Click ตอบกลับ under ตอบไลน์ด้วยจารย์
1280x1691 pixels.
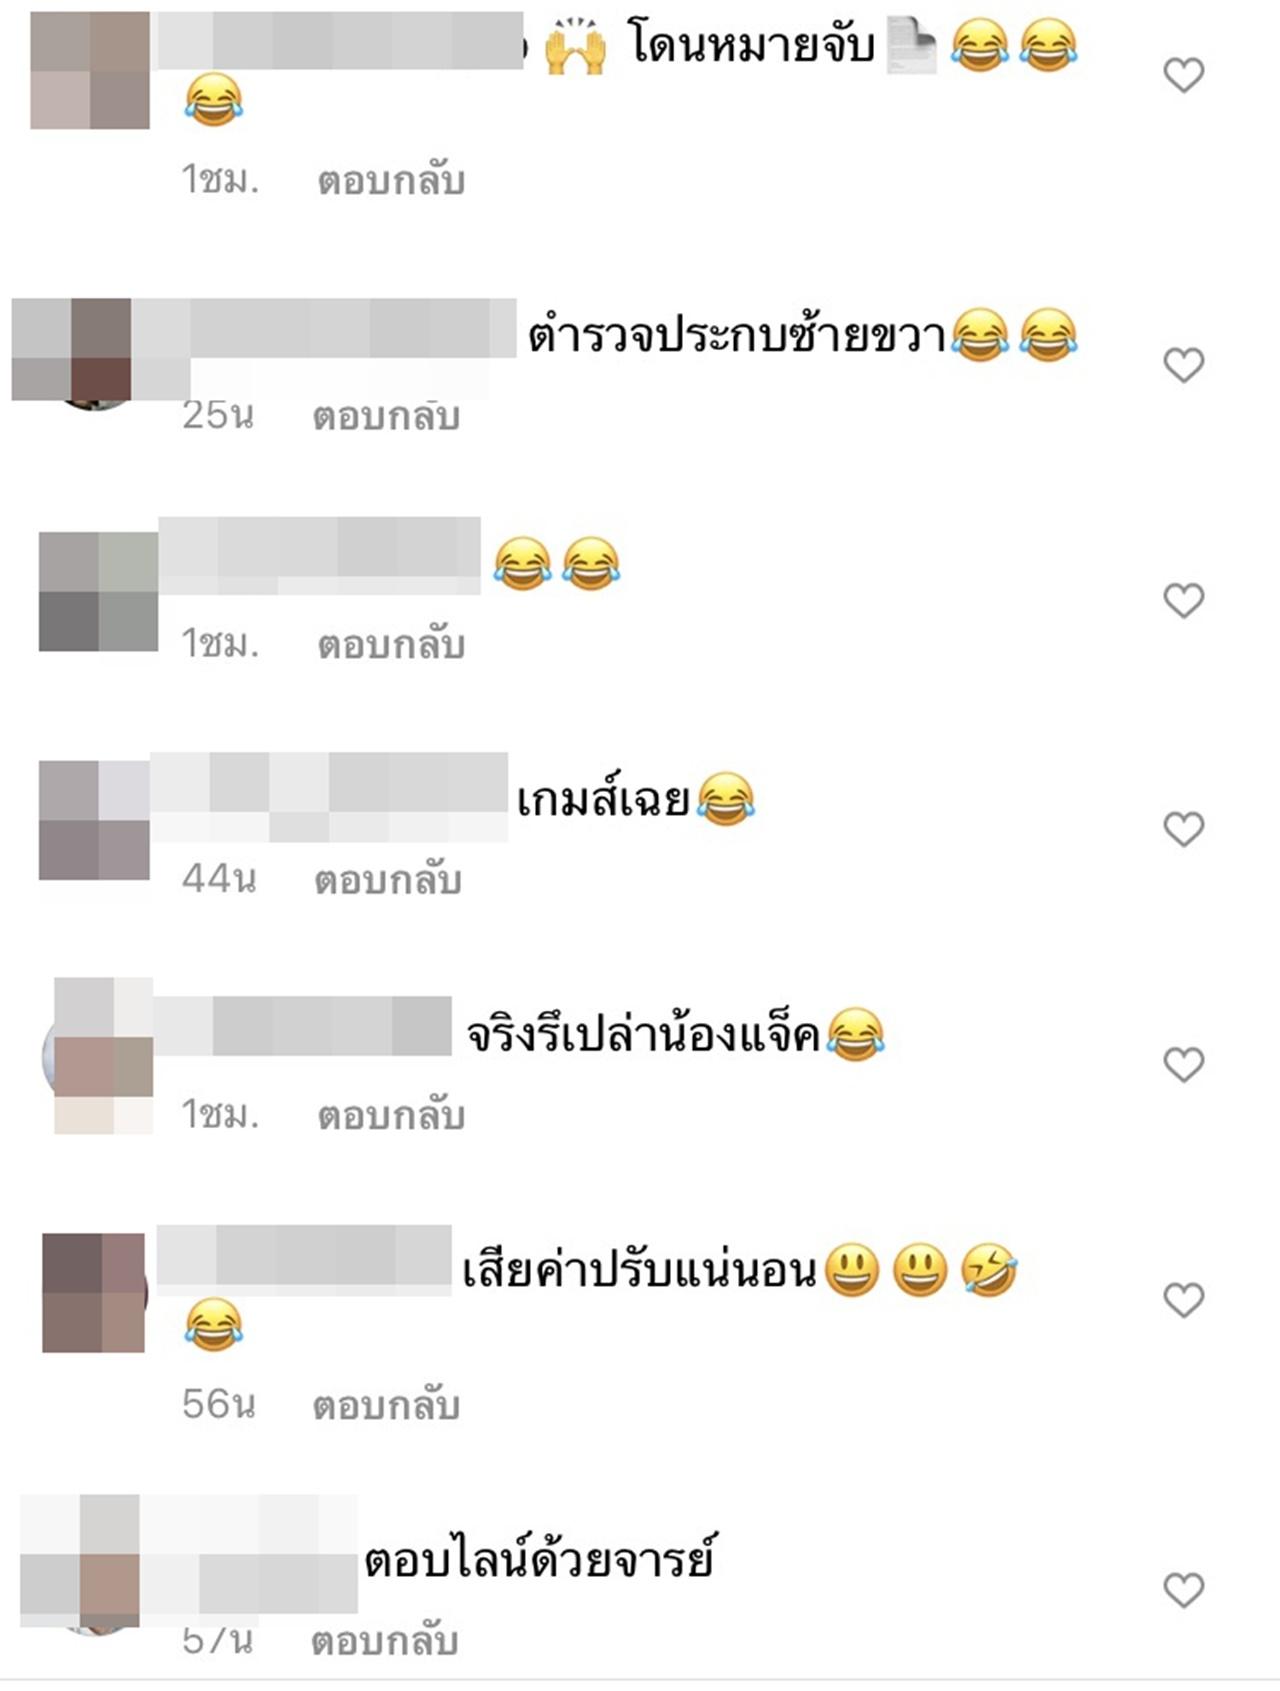(x=384, y=1641)
